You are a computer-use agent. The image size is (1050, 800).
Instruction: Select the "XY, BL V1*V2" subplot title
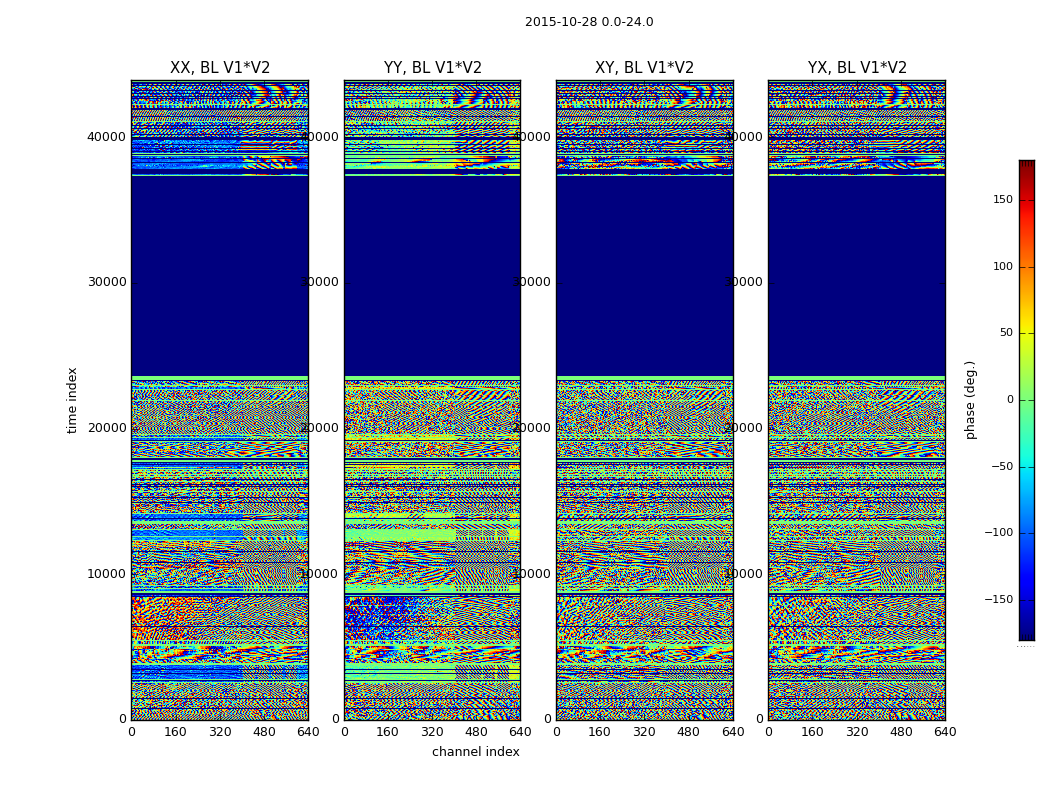click(644, 68)
